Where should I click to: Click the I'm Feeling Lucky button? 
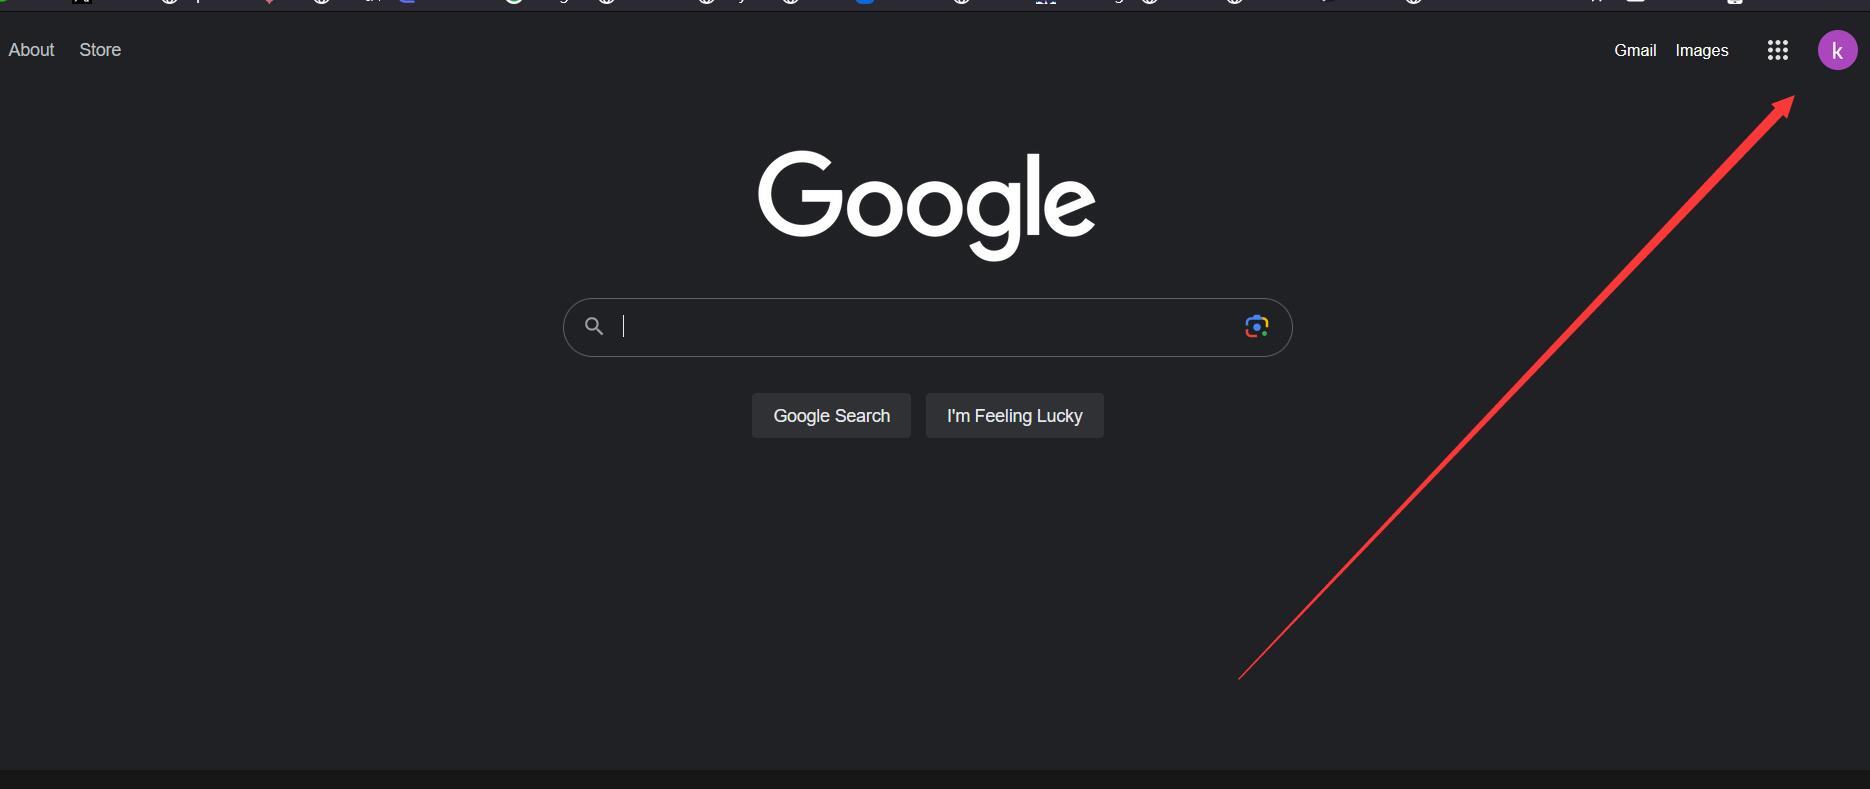click(1014, 415)
